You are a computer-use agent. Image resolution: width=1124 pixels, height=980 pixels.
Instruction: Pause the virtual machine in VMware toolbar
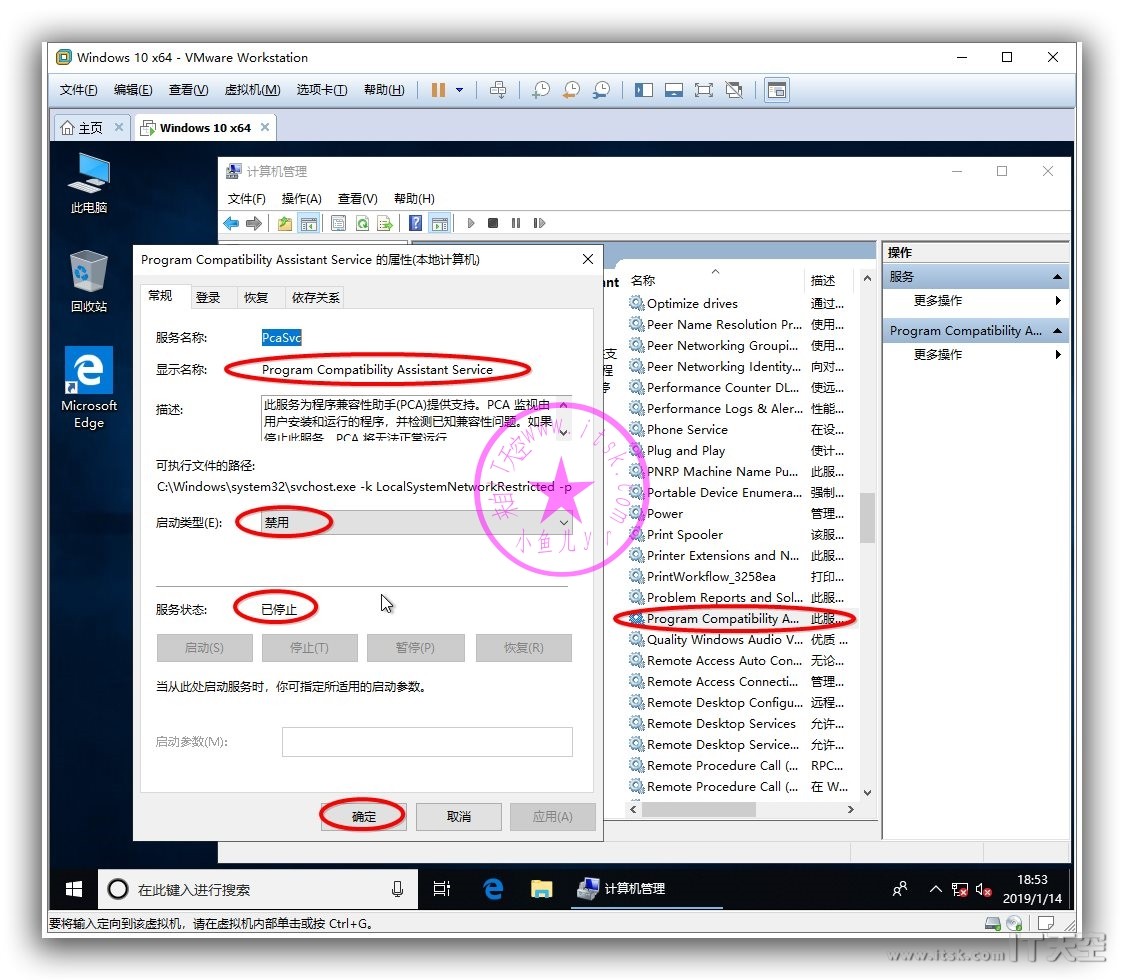(438, 90)
